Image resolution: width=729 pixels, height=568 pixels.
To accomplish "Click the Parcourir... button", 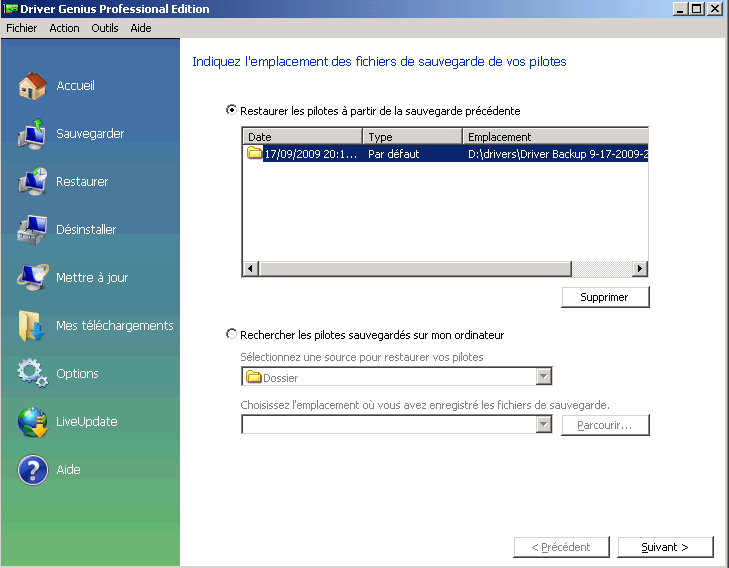I will coord(605,425).
